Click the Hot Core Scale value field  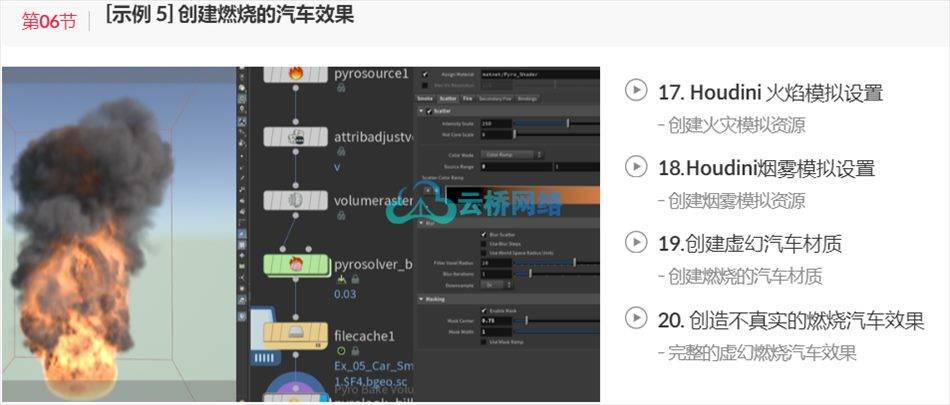(496, 135)
